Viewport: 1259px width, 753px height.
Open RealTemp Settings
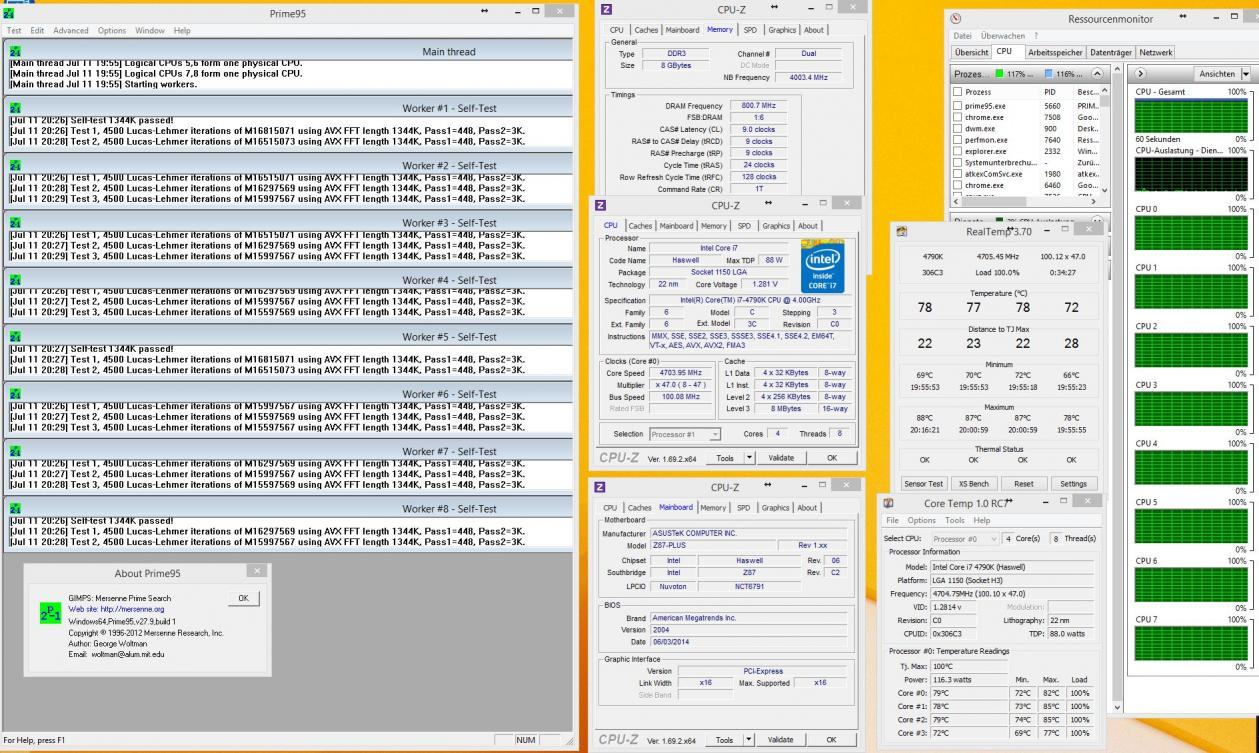point(1073,484)
